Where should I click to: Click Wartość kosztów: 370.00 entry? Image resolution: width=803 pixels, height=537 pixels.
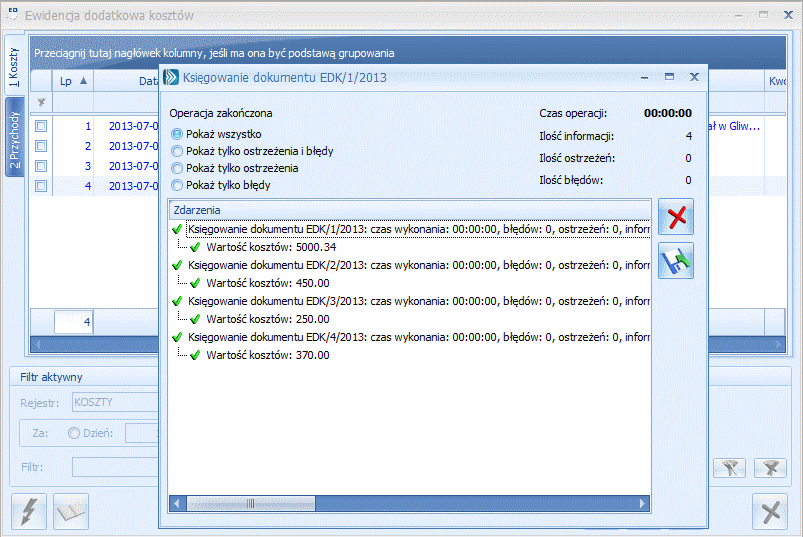click(x=268, y=355)
